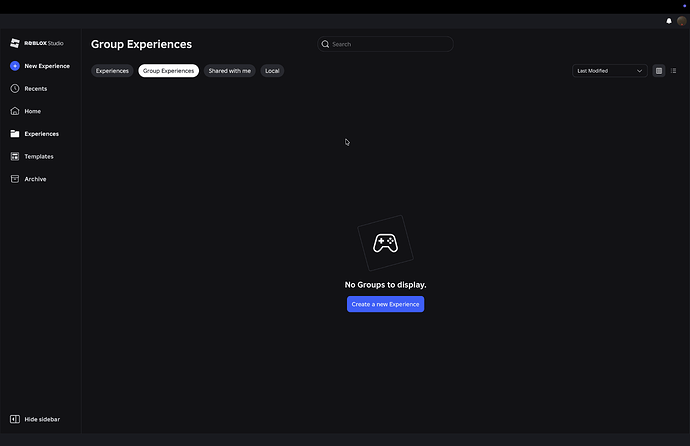
Task: Open the user profile avatar
Action: coord(682,21)
